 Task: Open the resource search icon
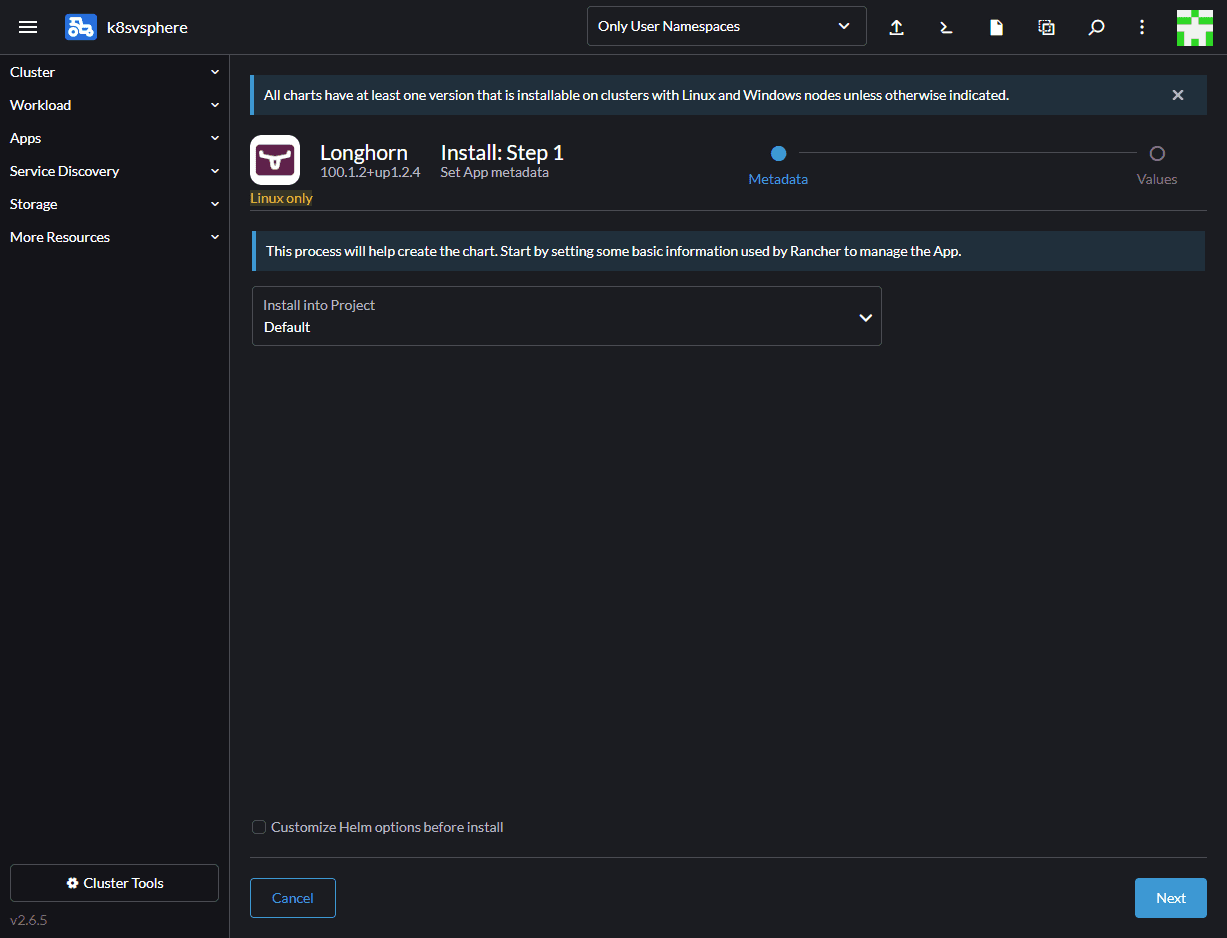[1096, 27]
